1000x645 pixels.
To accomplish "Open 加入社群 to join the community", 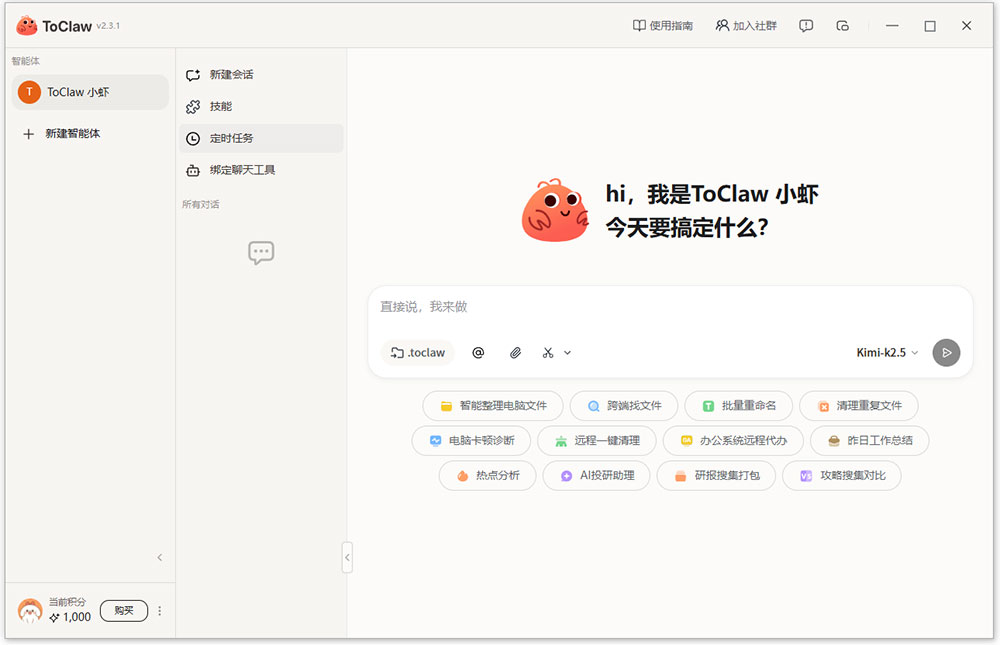I will [746, 26].
